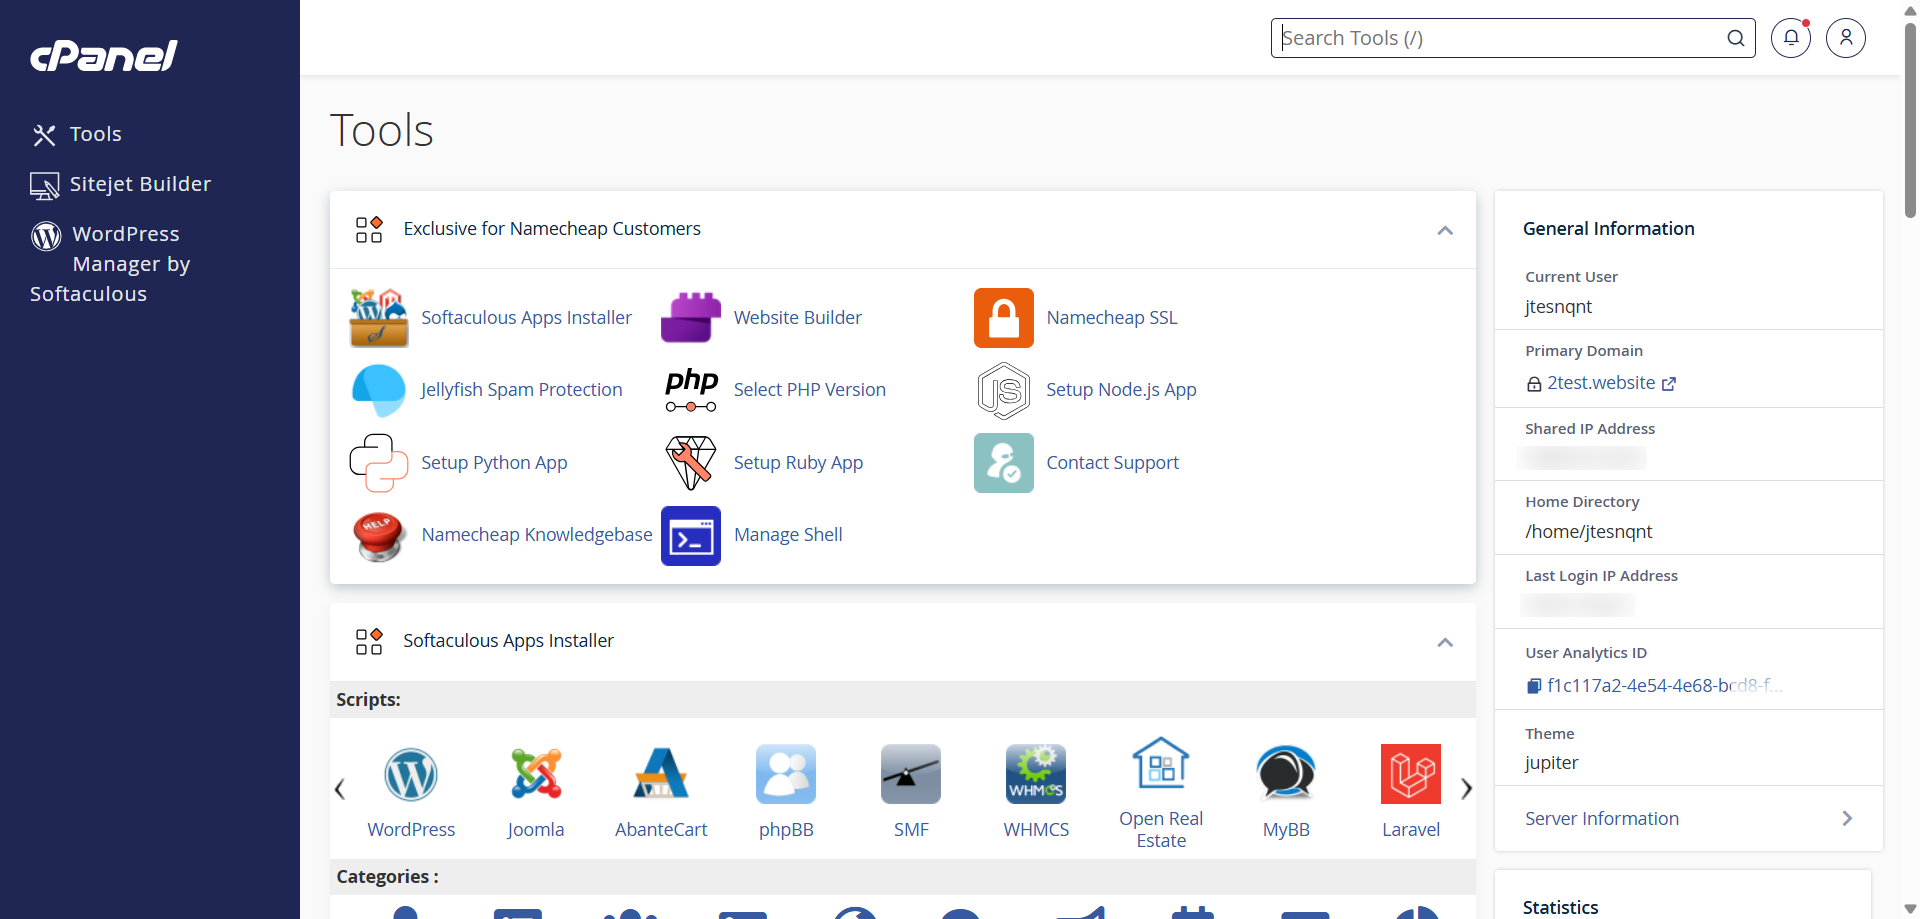Image resolution: width=1920 pixels, height=919 pixels.
Task: Select the /home/jtesnqnt home directory text
Action: tap(1589, 532)
